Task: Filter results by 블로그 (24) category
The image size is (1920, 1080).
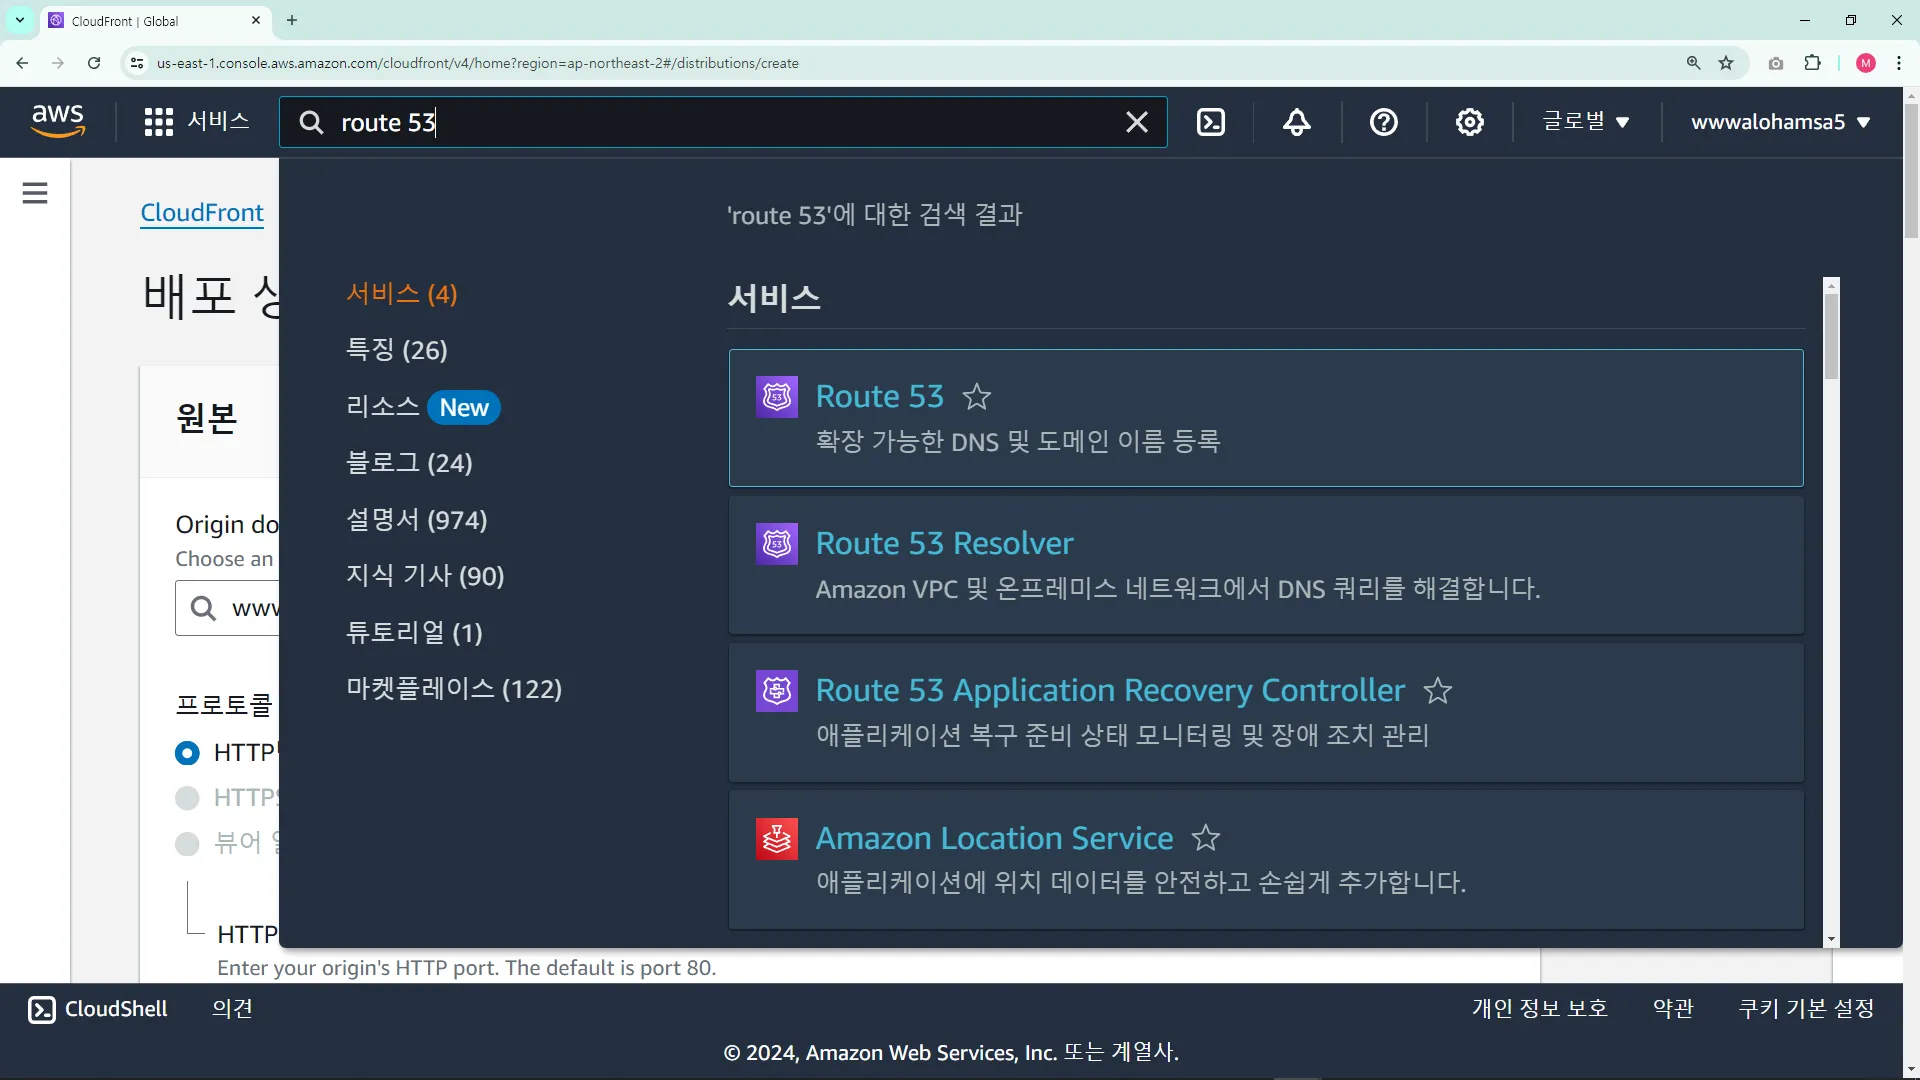Action: 409,463
